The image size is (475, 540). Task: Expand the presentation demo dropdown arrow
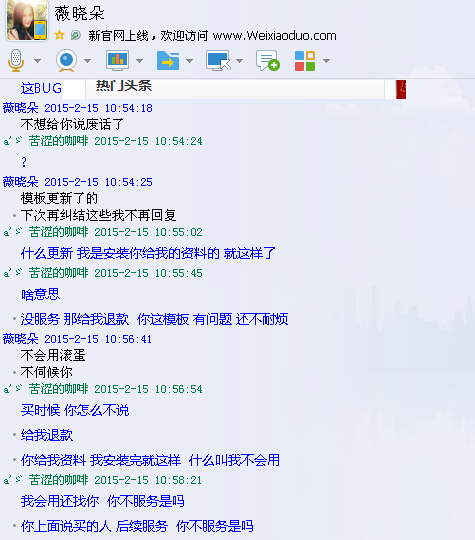(x=139, y=61)
